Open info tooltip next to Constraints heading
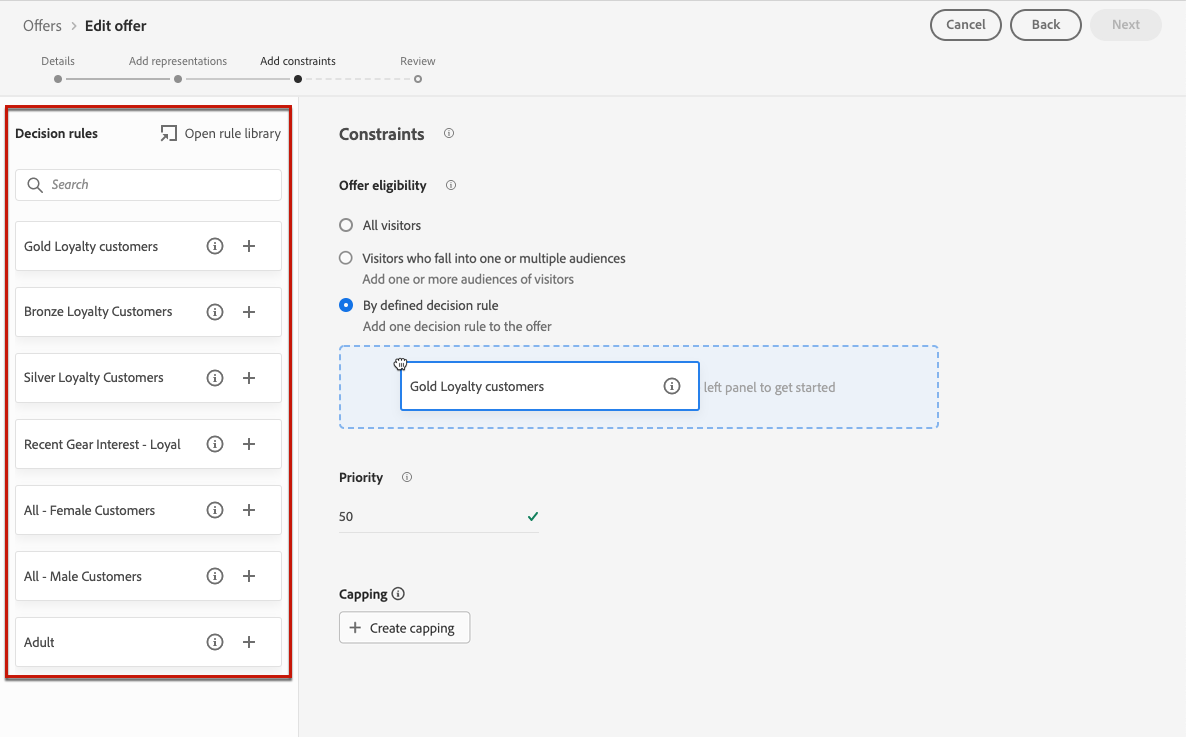The image size is (1186, 737). 449,133
